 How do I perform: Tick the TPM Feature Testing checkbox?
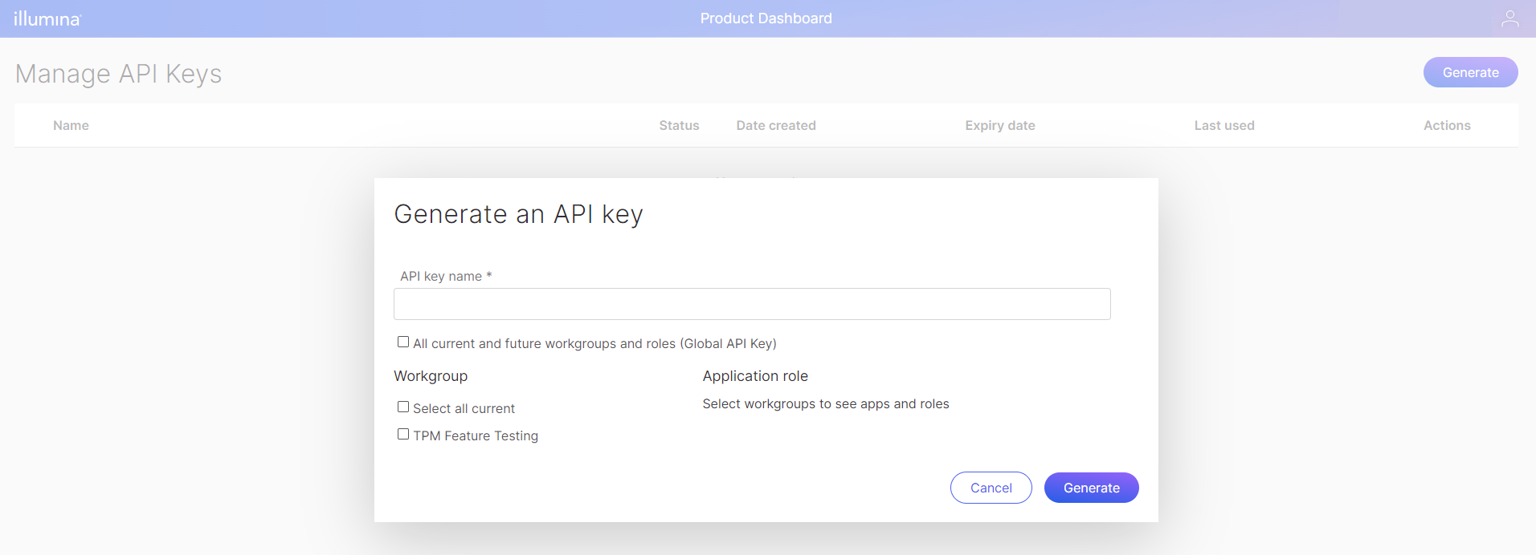pos(403,434)
